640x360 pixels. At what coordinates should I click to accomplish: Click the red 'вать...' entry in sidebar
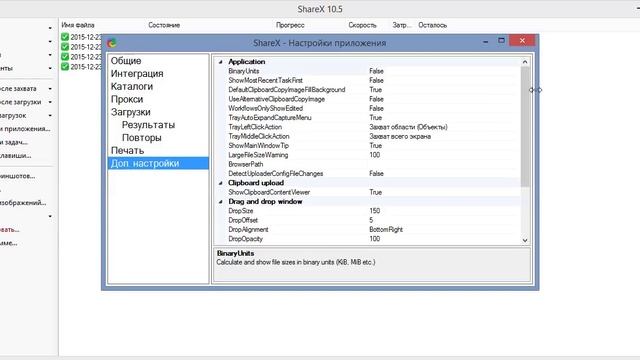click(10, 230)
